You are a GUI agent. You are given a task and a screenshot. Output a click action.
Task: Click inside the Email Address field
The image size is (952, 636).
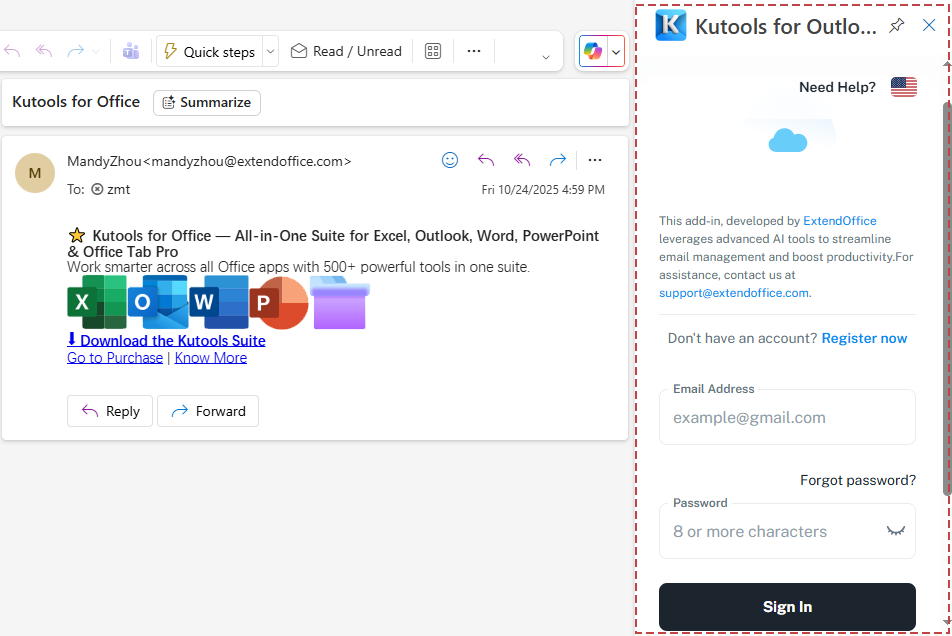pyautogui.click(x=787, y=417)
